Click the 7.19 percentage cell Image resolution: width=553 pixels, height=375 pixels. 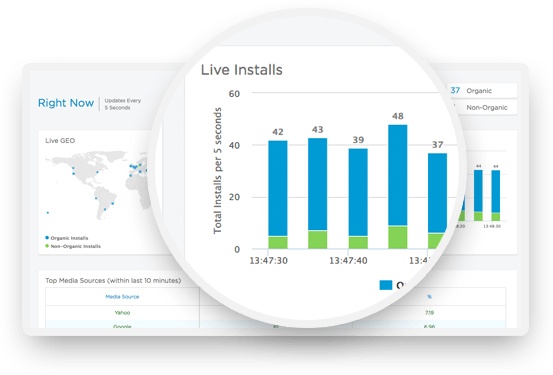429,313
